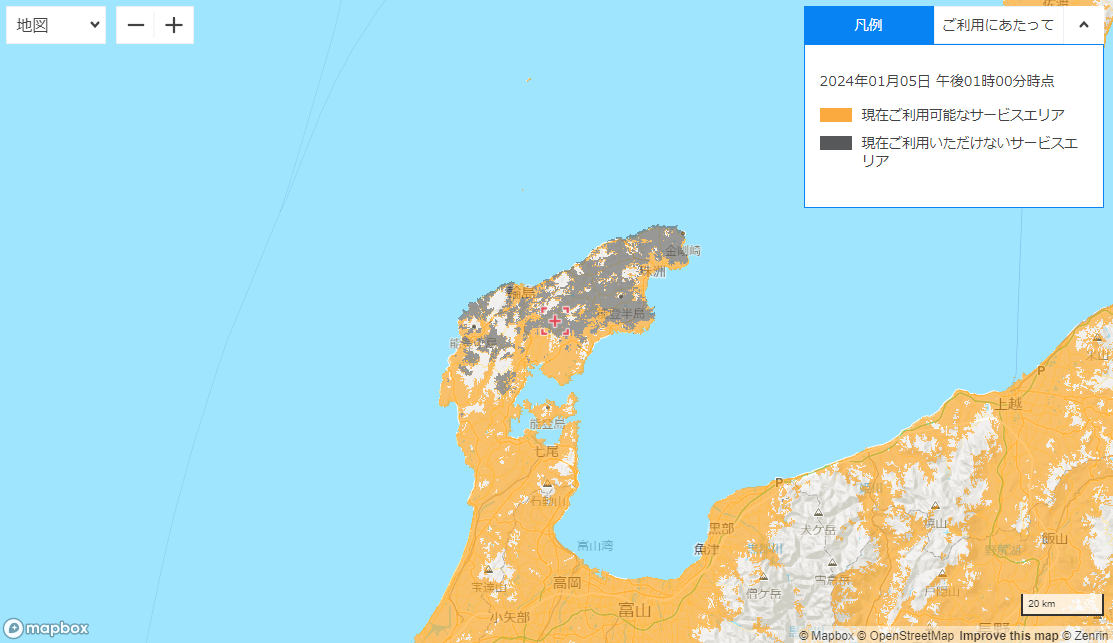The width and height of the screenshot is (1113, 643).
Task: Select the 凡例 tab
Action: tap(868, 25)
